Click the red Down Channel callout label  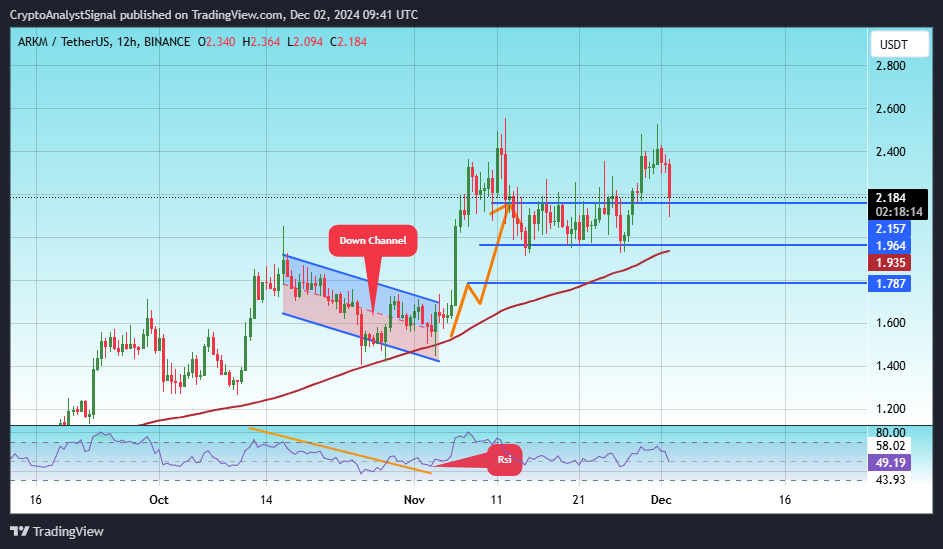(x=373, y=241)
